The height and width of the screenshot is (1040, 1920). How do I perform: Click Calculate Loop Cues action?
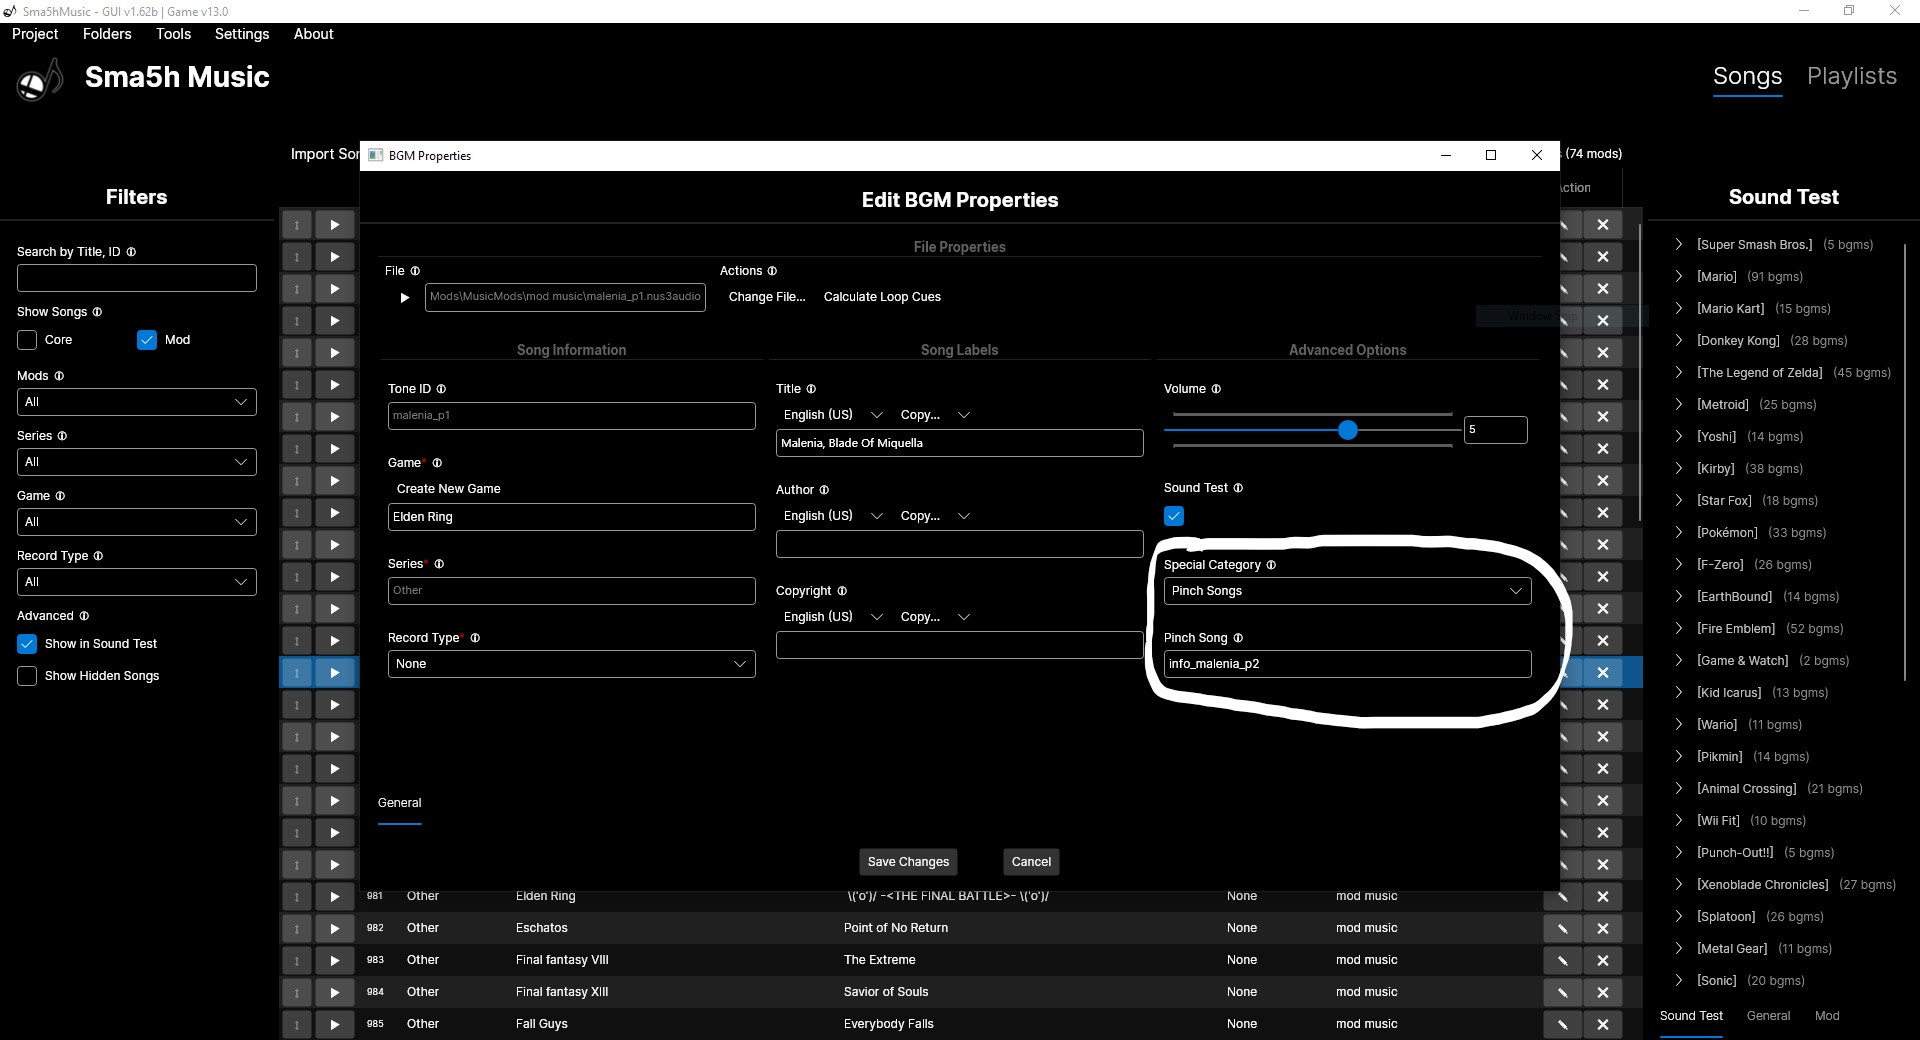point(881,297)
